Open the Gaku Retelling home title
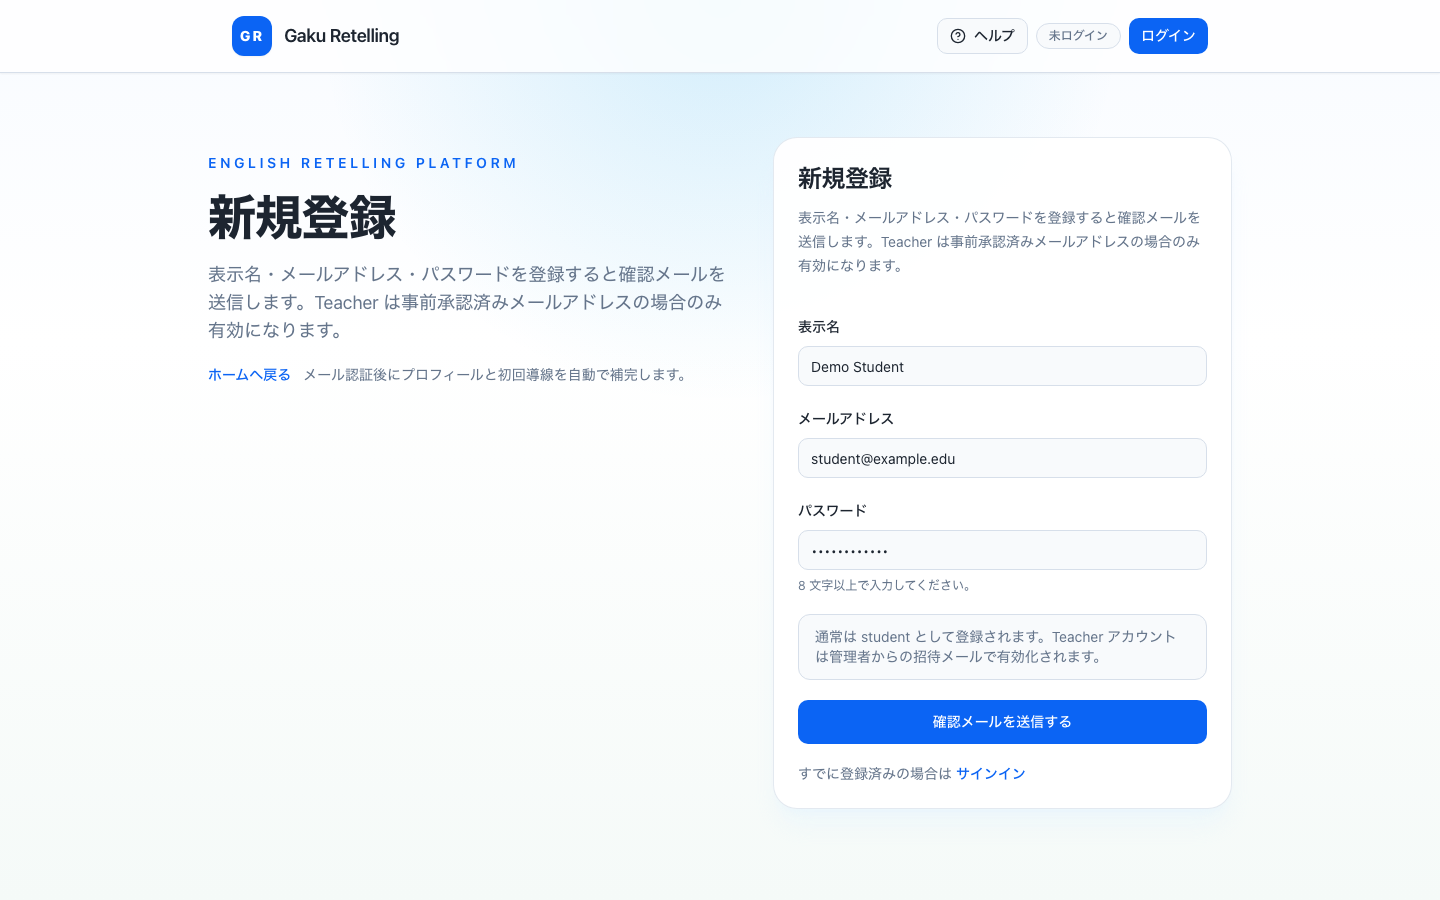Screen dimensions: 1440x900 341,36
